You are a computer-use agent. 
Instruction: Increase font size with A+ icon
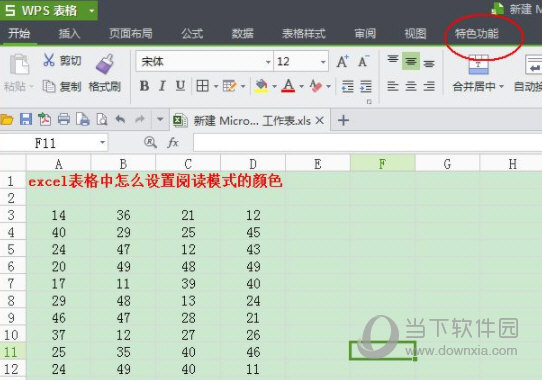tap(343, 62)
